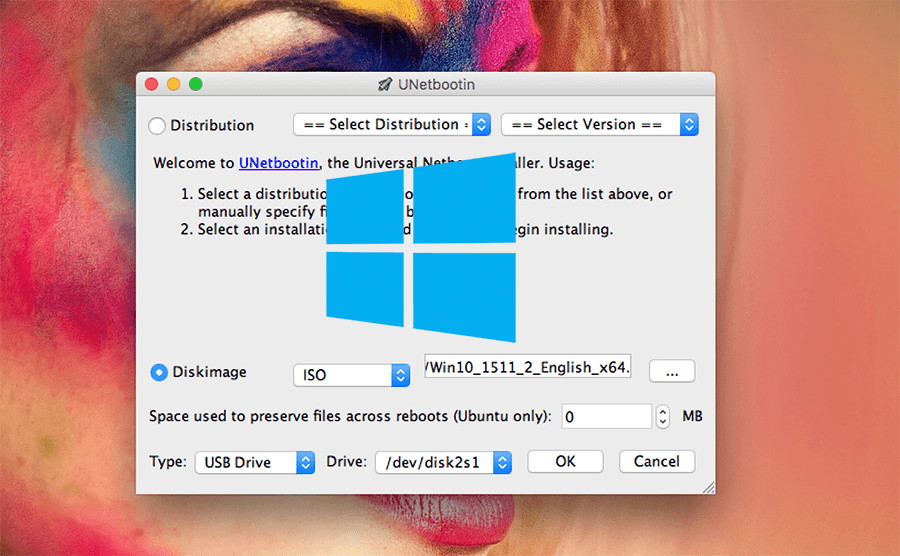Click the persistence space MB input field

607,417
